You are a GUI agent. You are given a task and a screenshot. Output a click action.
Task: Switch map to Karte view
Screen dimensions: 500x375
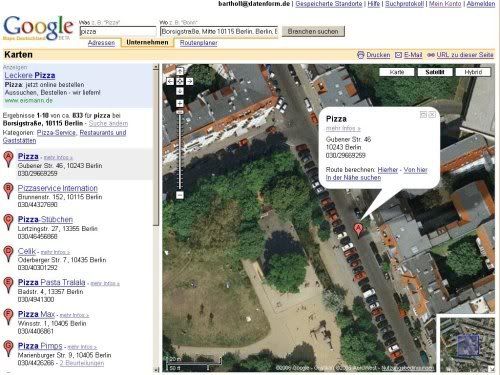(x=397, y=72)
